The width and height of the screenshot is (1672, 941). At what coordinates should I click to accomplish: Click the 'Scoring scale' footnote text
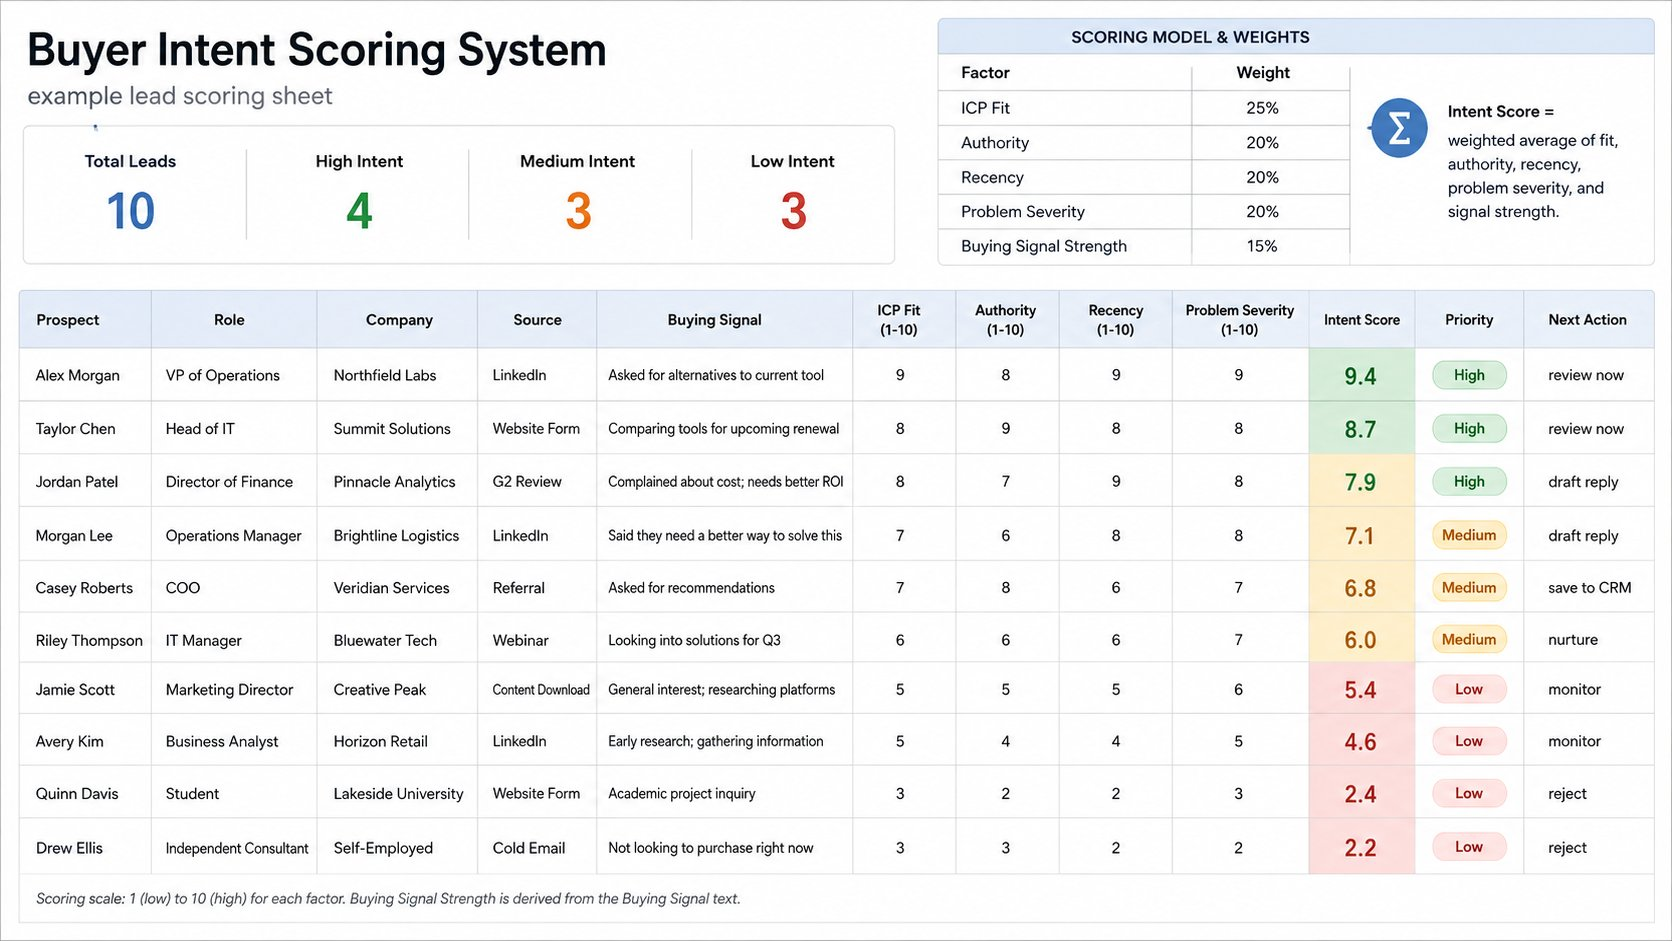(x=388, y=898)
